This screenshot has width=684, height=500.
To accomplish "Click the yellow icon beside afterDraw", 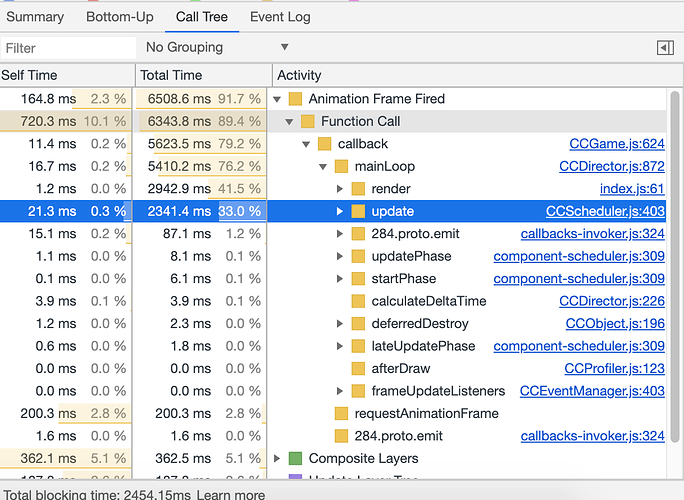I will point(358,369).
